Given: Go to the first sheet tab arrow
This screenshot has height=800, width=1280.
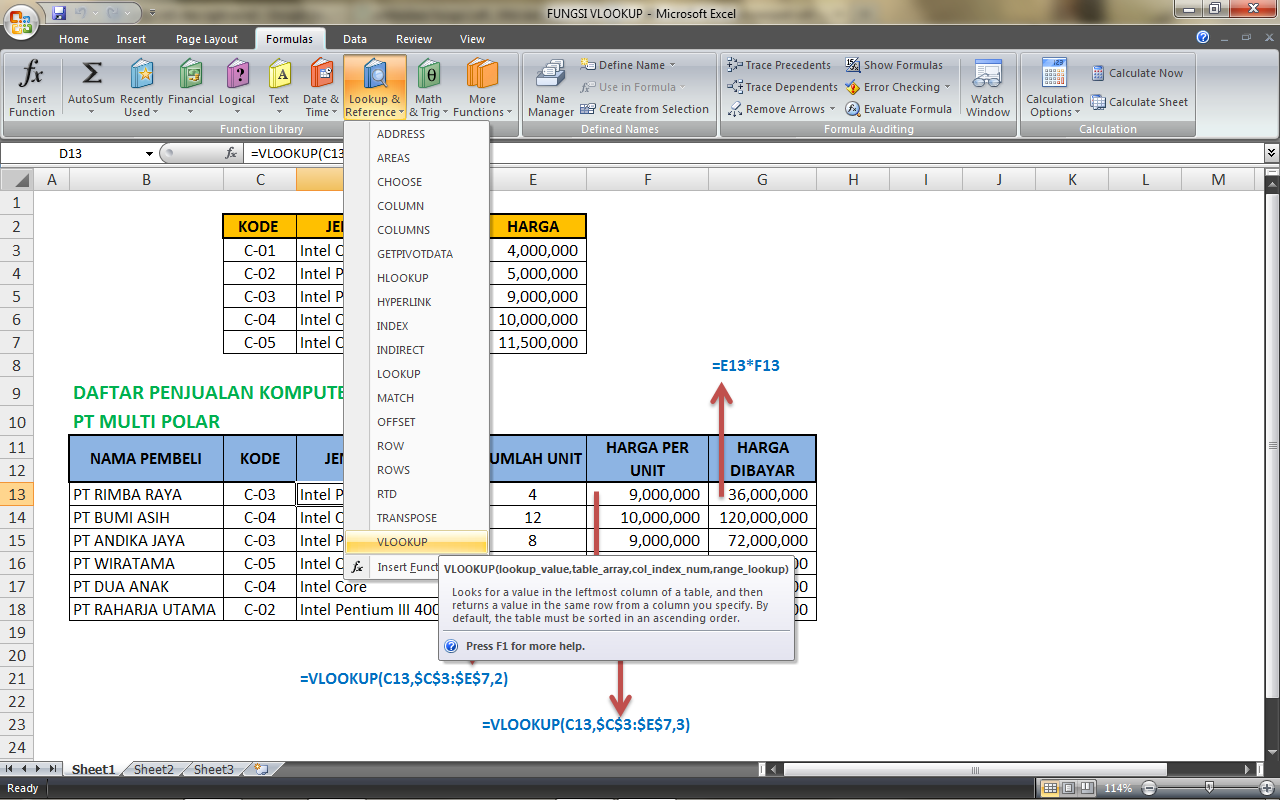Looking at the screenshot, I should click(x=11, y=769).
